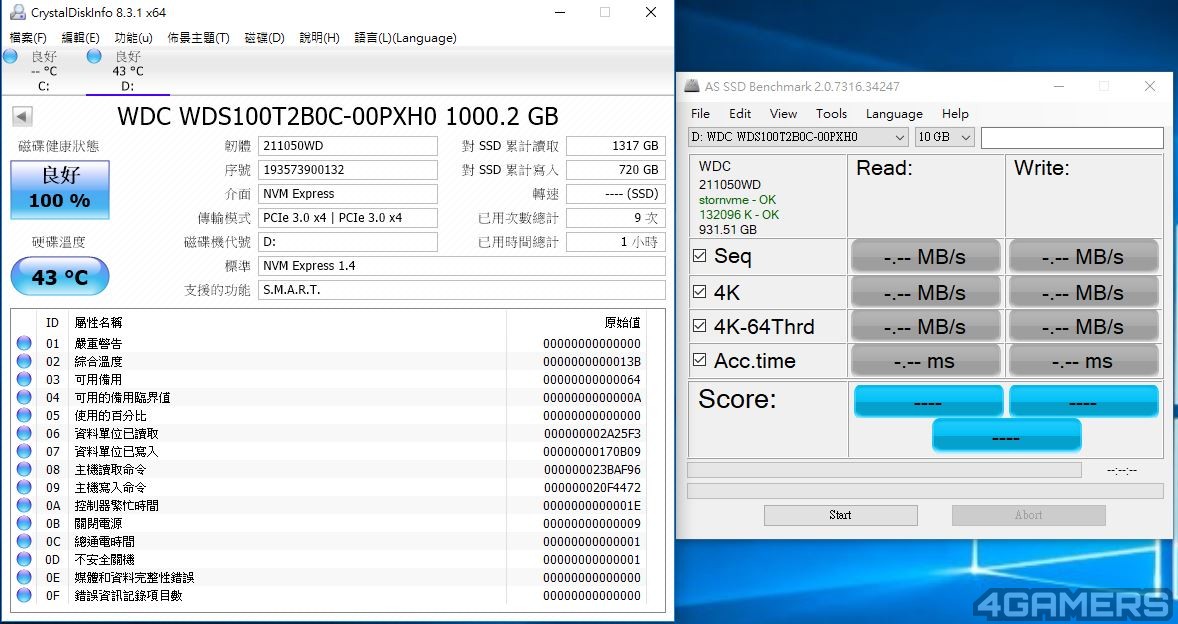Click the total Score bar under Read and Write
Screen dimensions: 1178x624
coord(1006,436)
